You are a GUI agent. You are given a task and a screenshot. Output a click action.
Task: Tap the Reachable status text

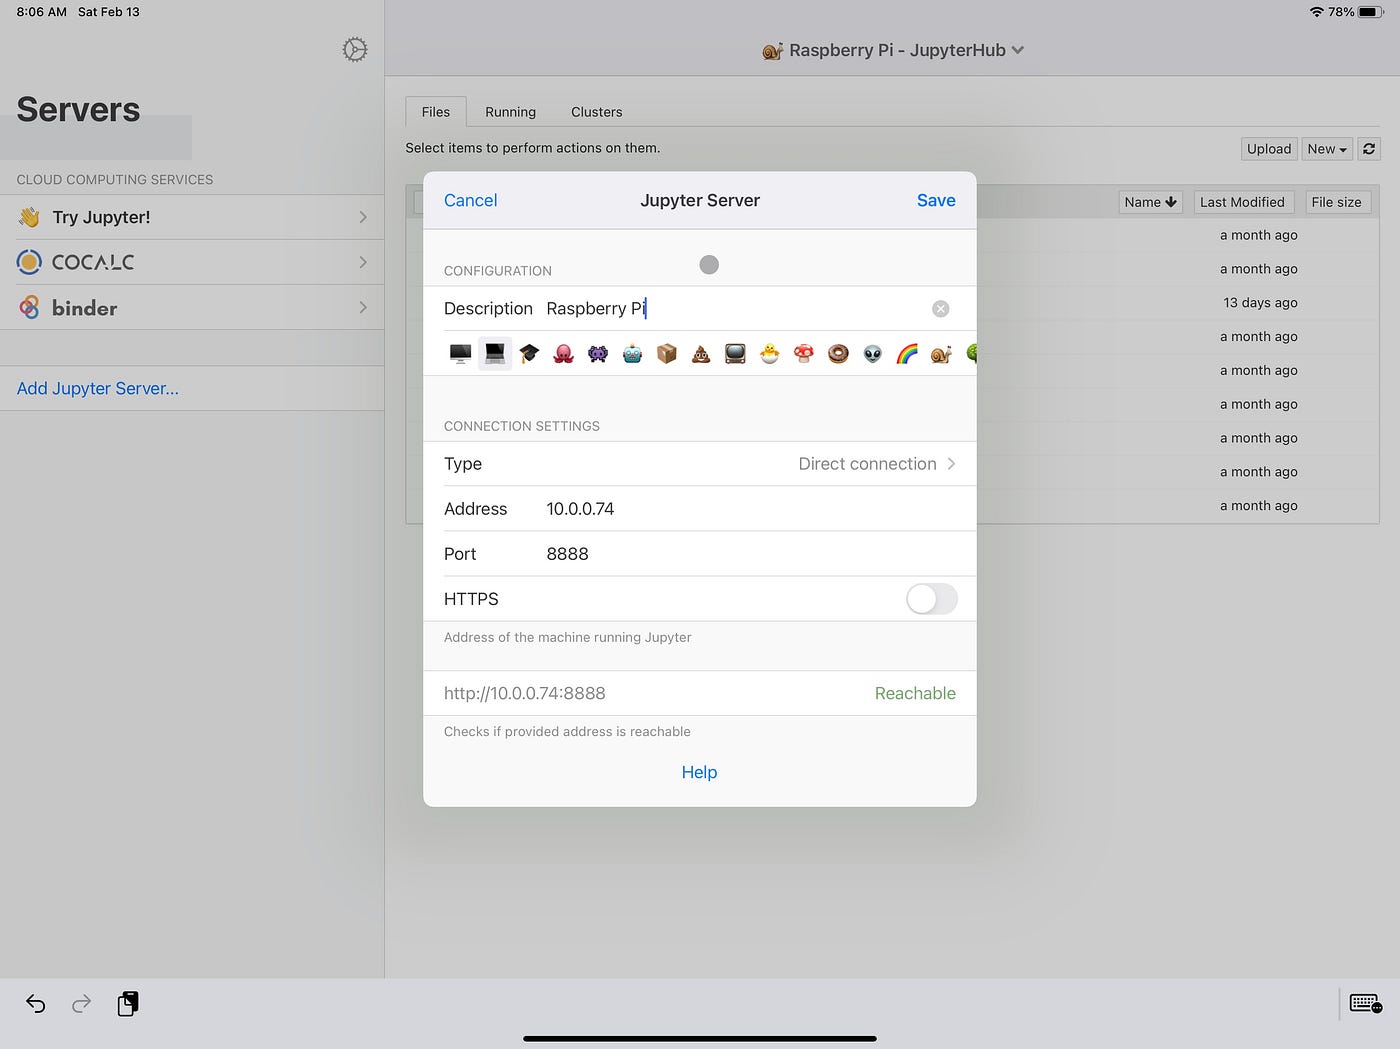click(915, 693)
